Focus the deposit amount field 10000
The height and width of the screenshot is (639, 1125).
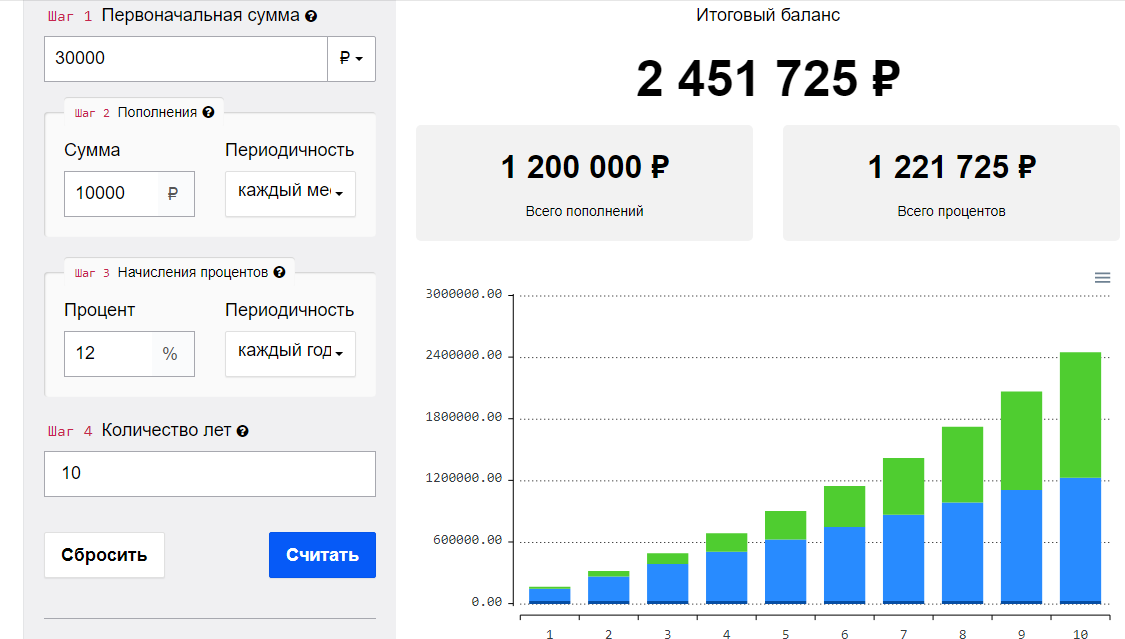[x=110, y=193]
